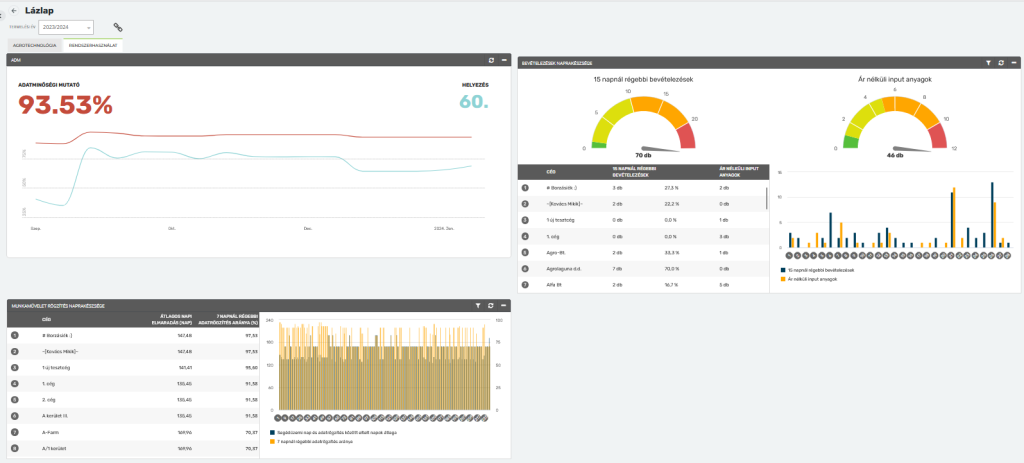The image size is (1024, 463).
Task: Click the back arrow next to Lázlap
Action: (x=13, y=10)
